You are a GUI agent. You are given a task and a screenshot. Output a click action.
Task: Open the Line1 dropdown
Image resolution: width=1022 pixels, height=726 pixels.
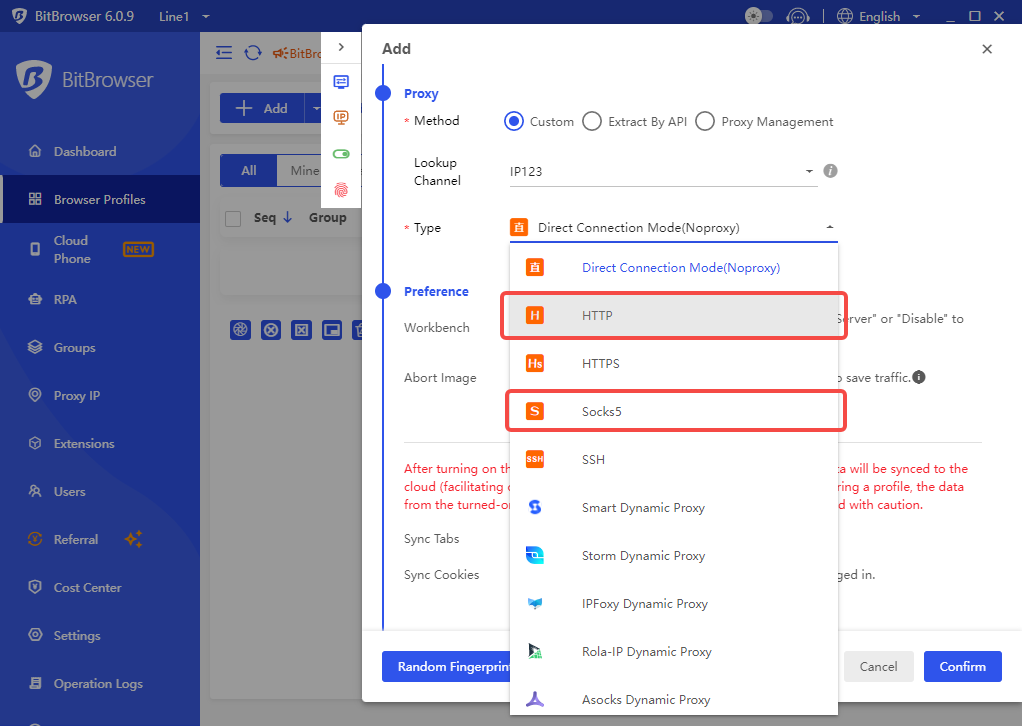click(x=184, y=16)
